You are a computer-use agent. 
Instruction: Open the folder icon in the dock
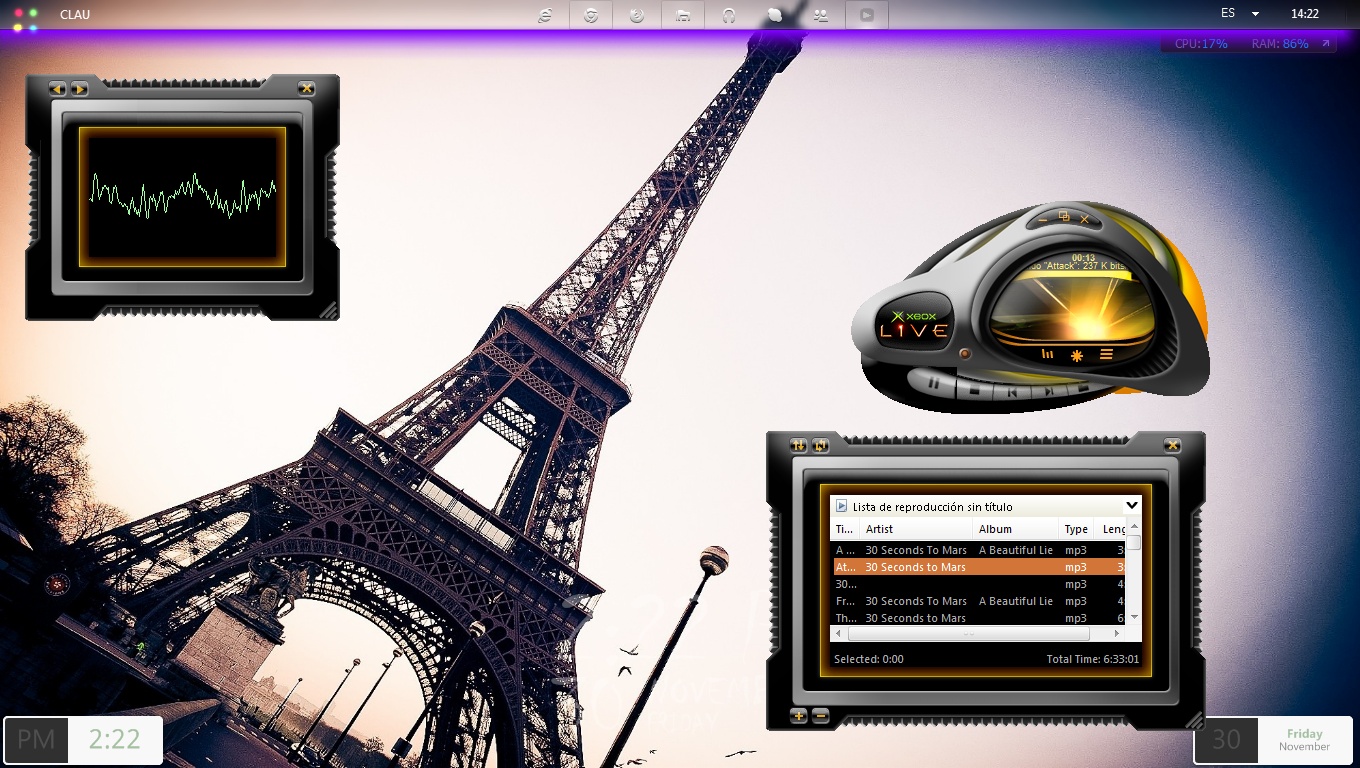[683, 15]
